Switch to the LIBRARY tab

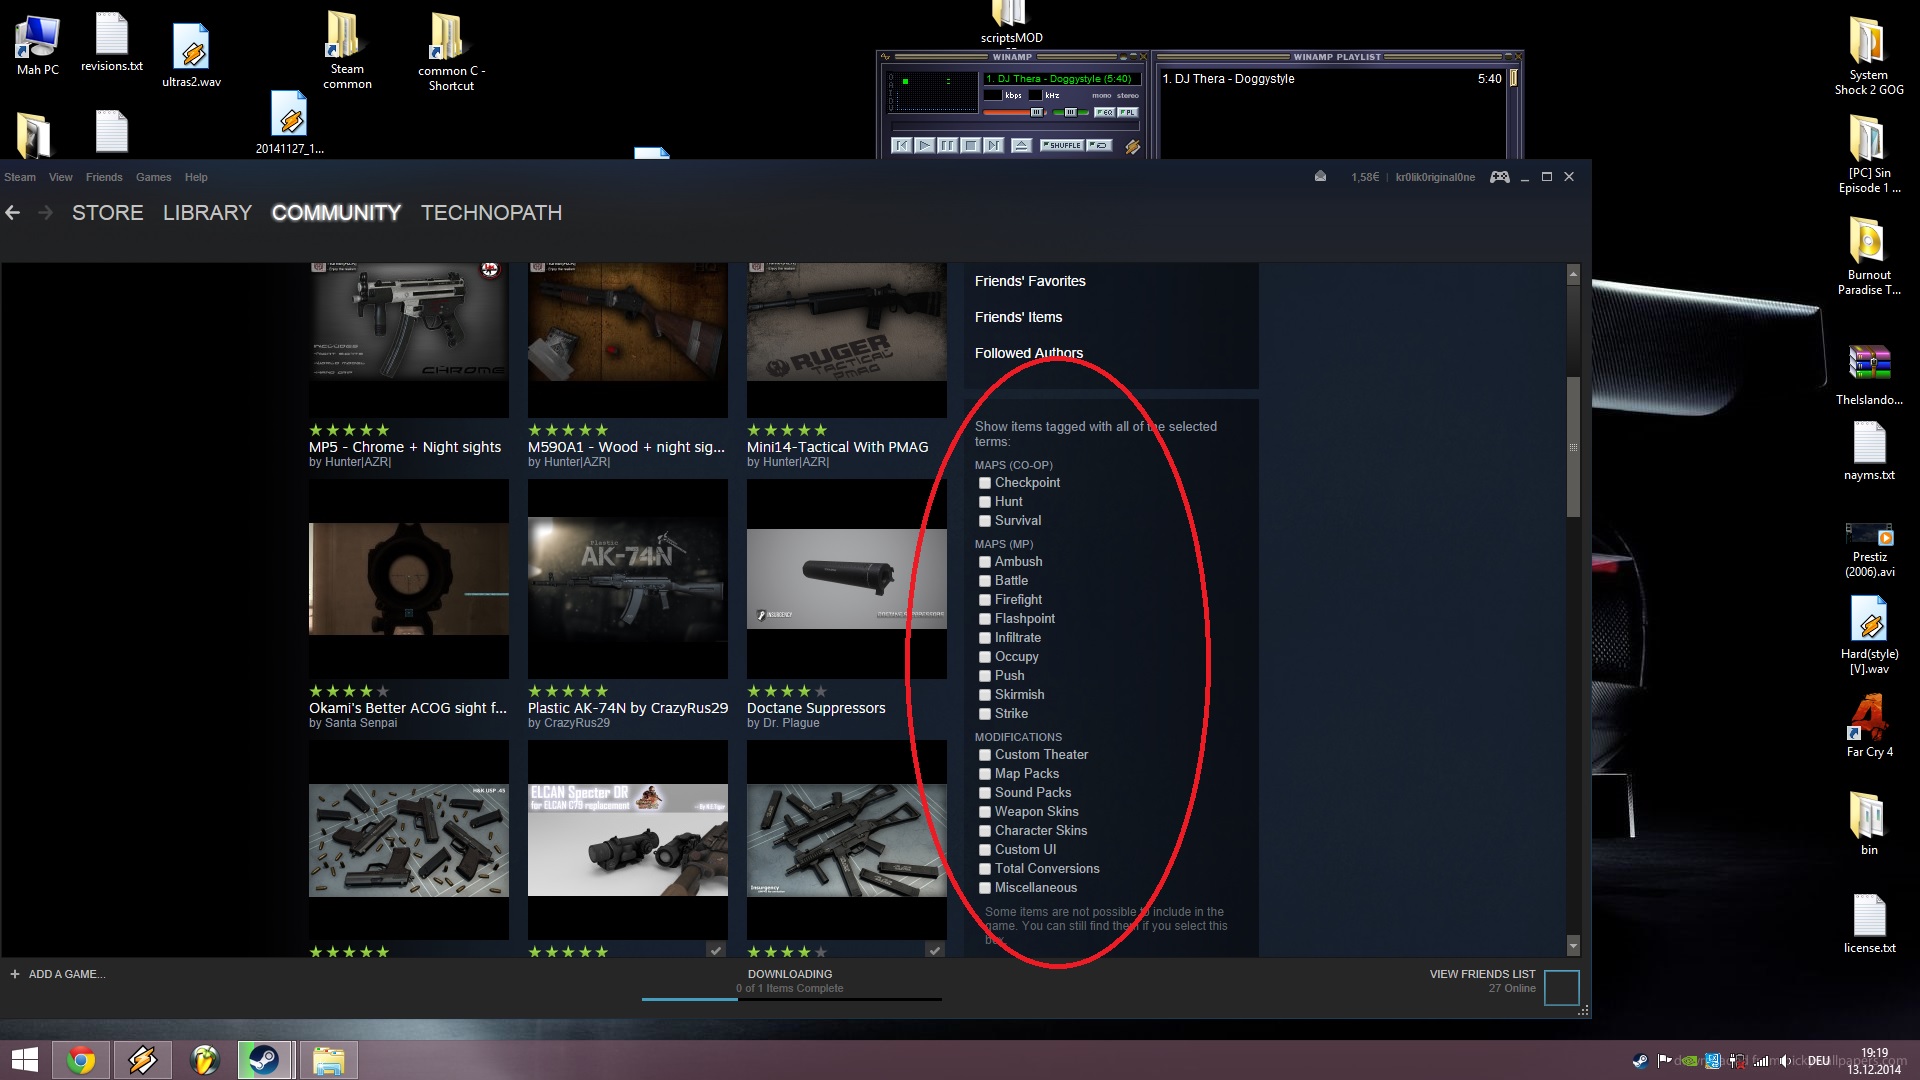pos(207,213)
